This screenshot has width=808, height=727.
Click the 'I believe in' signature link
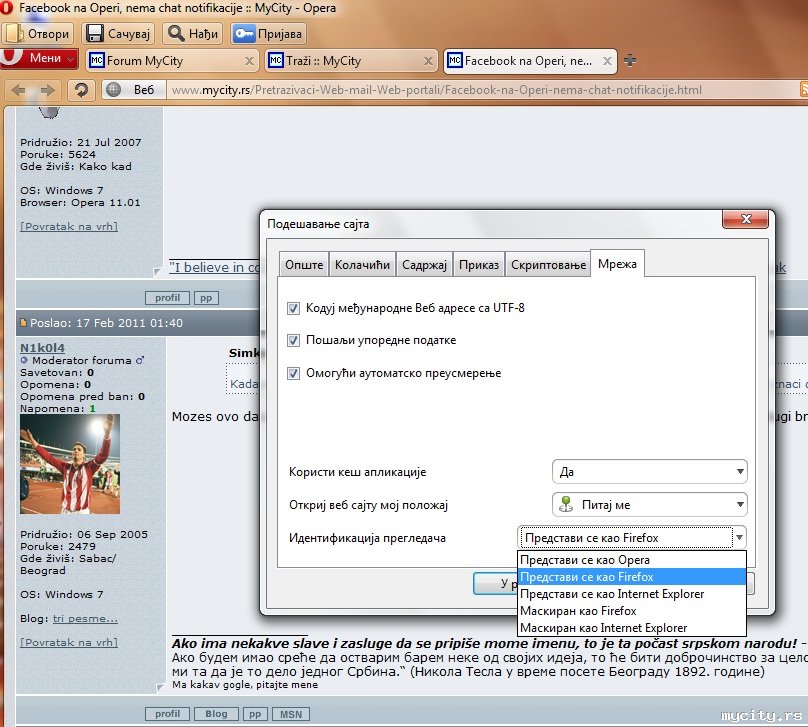point(214,267)
